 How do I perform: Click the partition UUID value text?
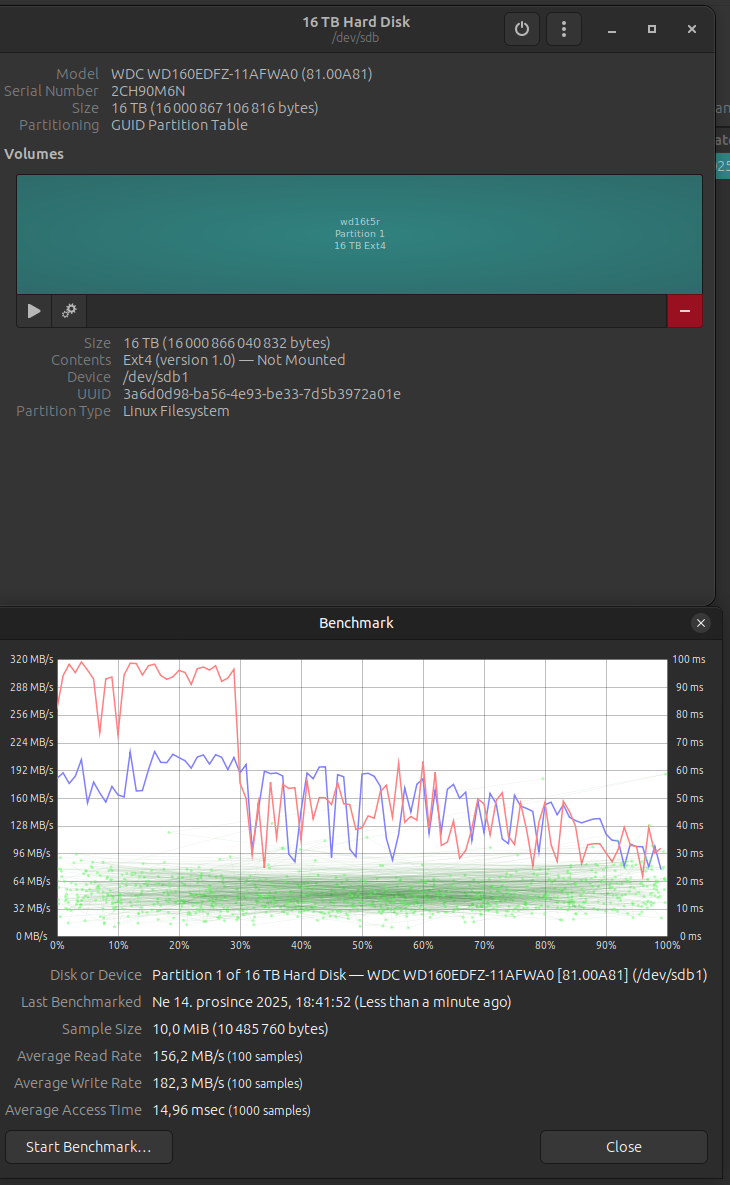pyautogui.click(x=261, y=394)
